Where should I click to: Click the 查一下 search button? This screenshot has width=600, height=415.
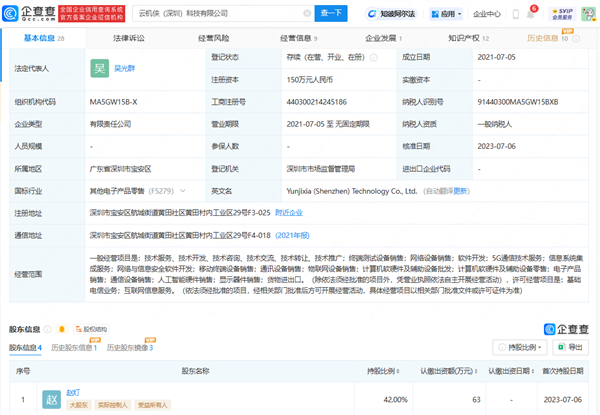331,13
